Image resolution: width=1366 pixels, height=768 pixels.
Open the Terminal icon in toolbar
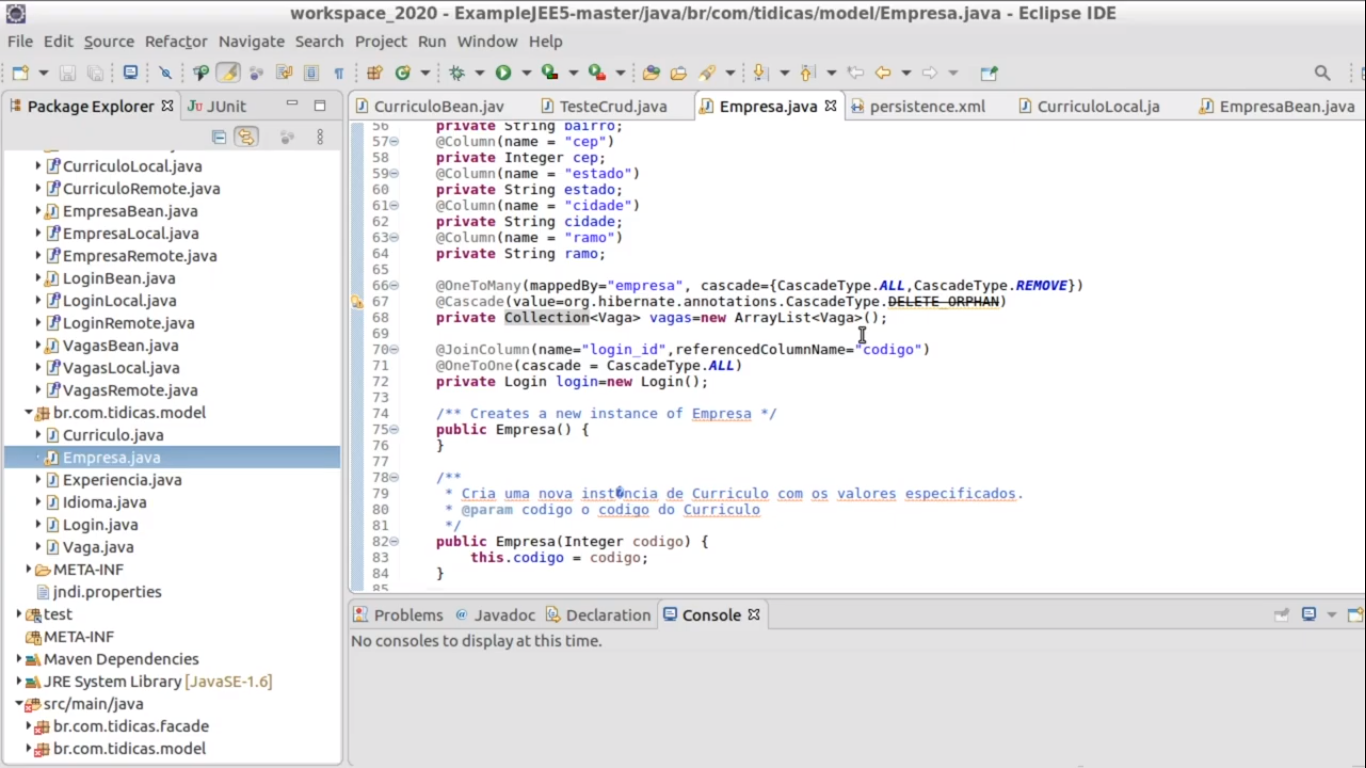coord(130,73)
